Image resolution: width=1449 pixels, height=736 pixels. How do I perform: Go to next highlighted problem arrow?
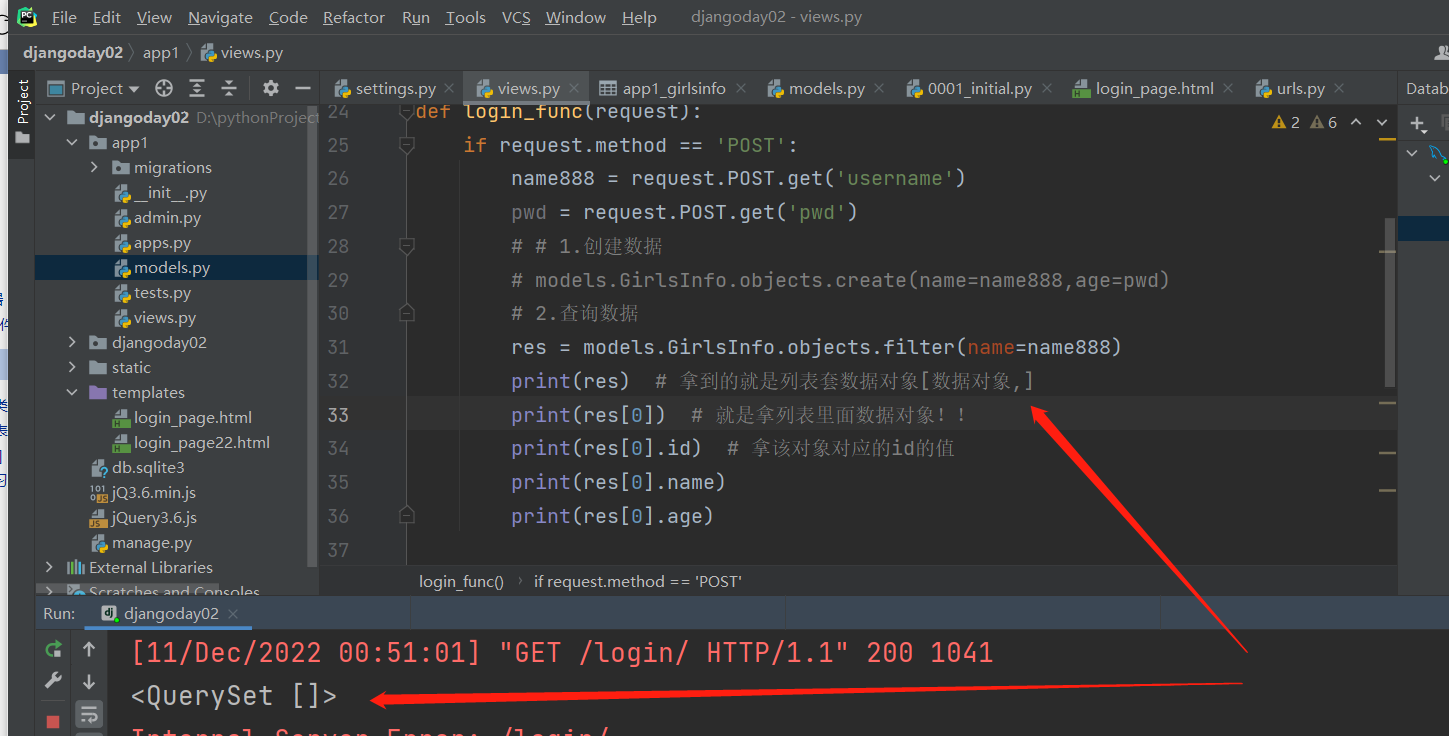coord(1382,122)
